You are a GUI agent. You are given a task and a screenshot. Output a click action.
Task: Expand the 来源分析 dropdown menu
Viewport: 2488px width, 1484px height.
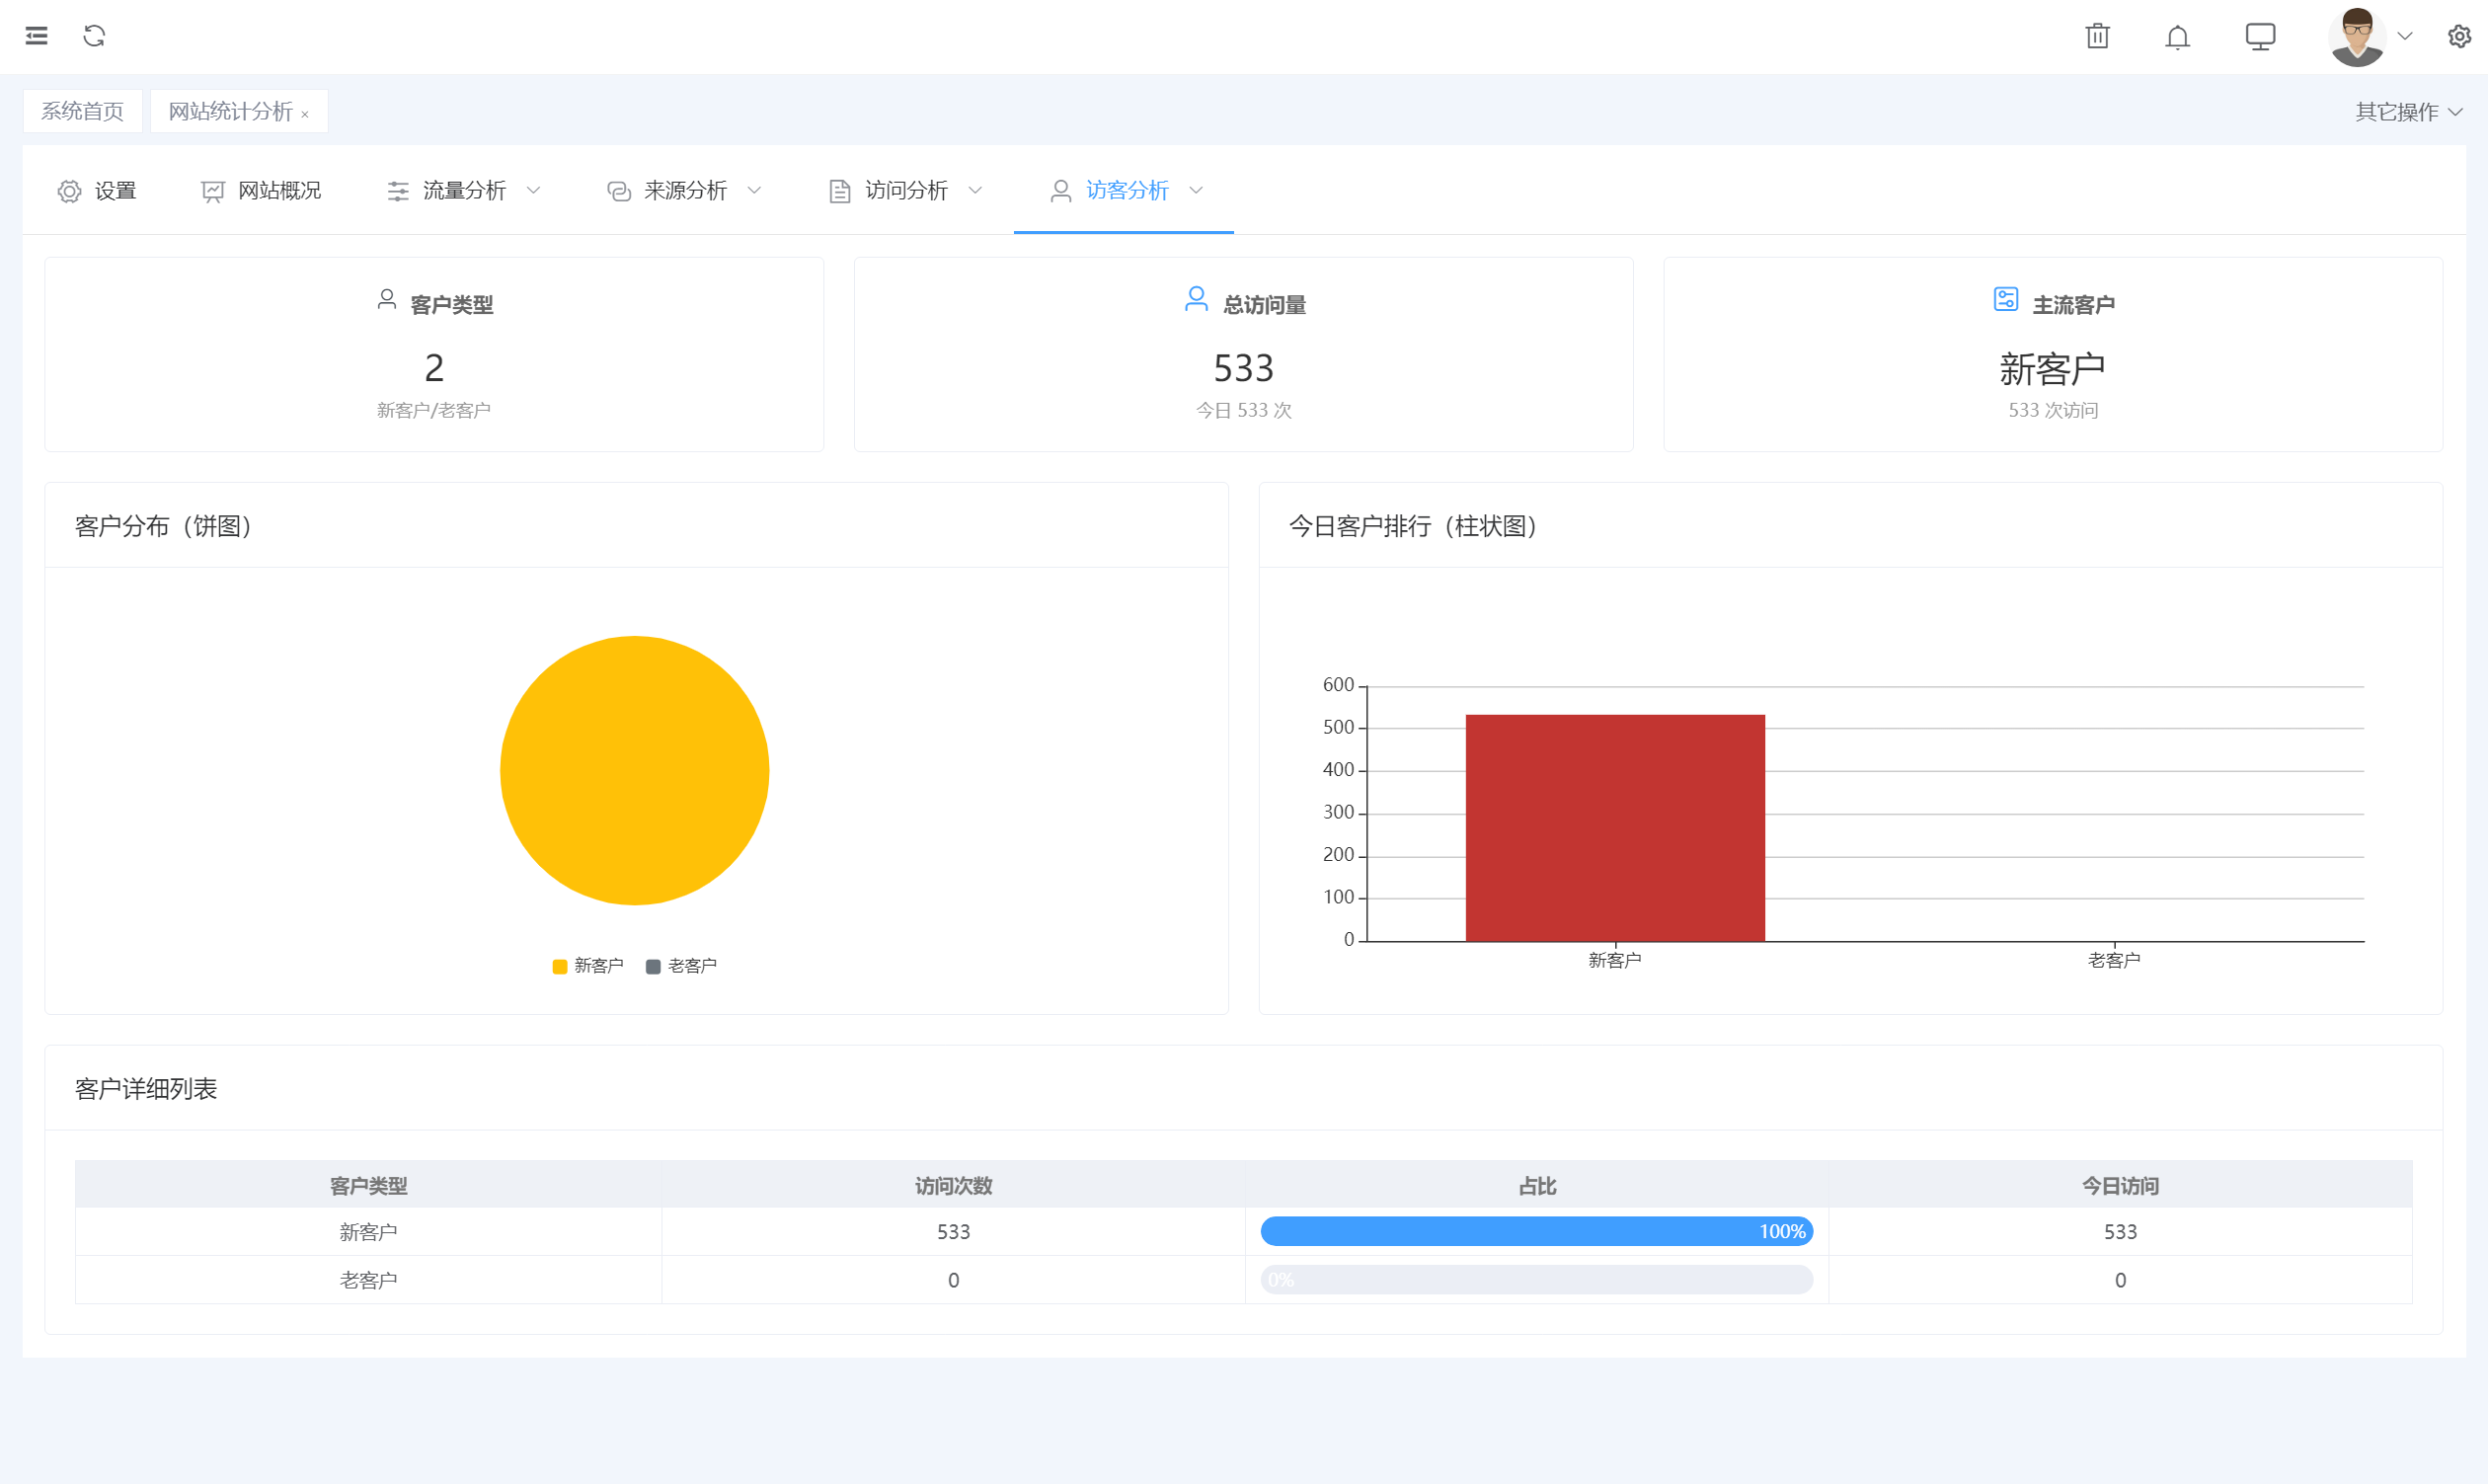click(685, 190)
